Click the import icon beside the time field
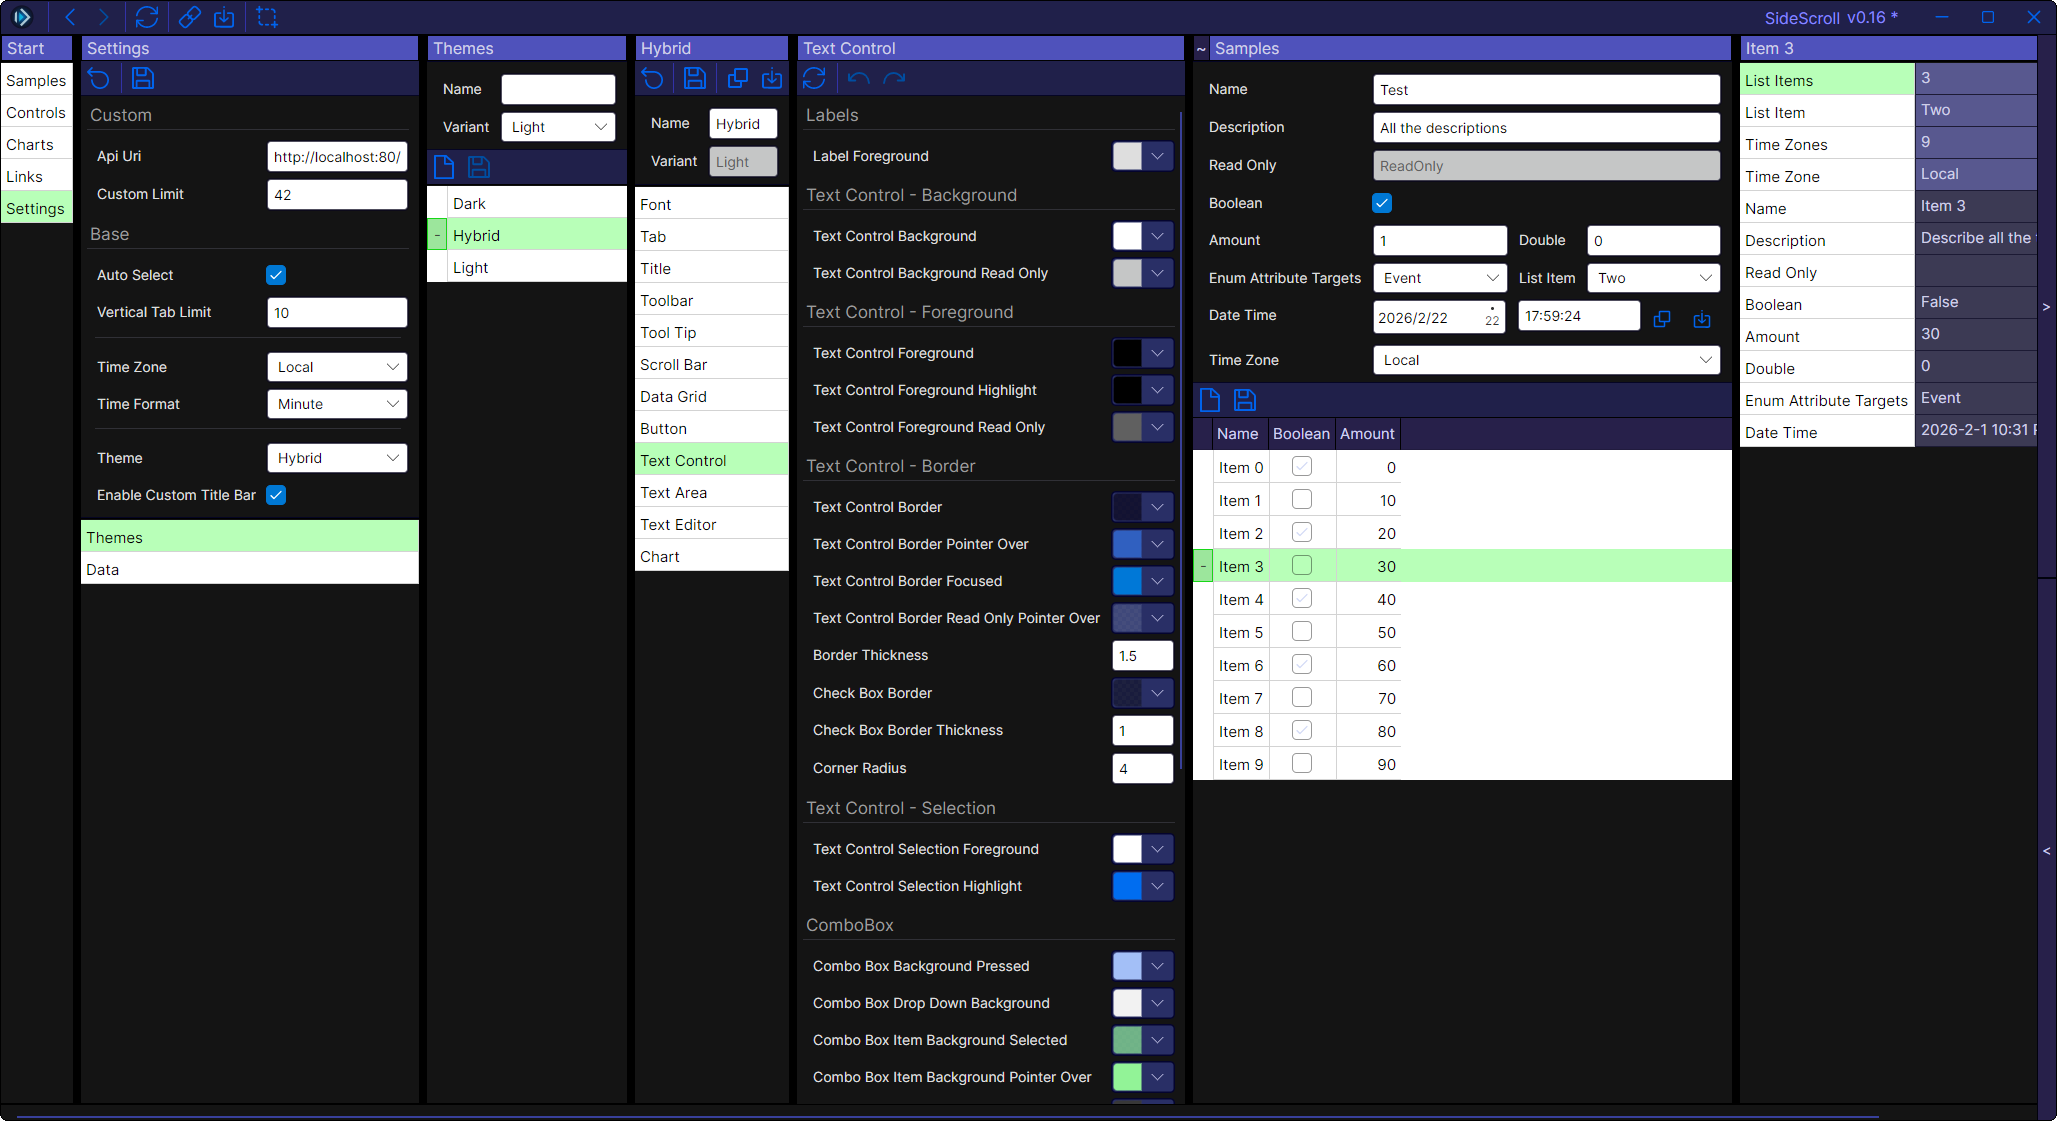 1701,319
